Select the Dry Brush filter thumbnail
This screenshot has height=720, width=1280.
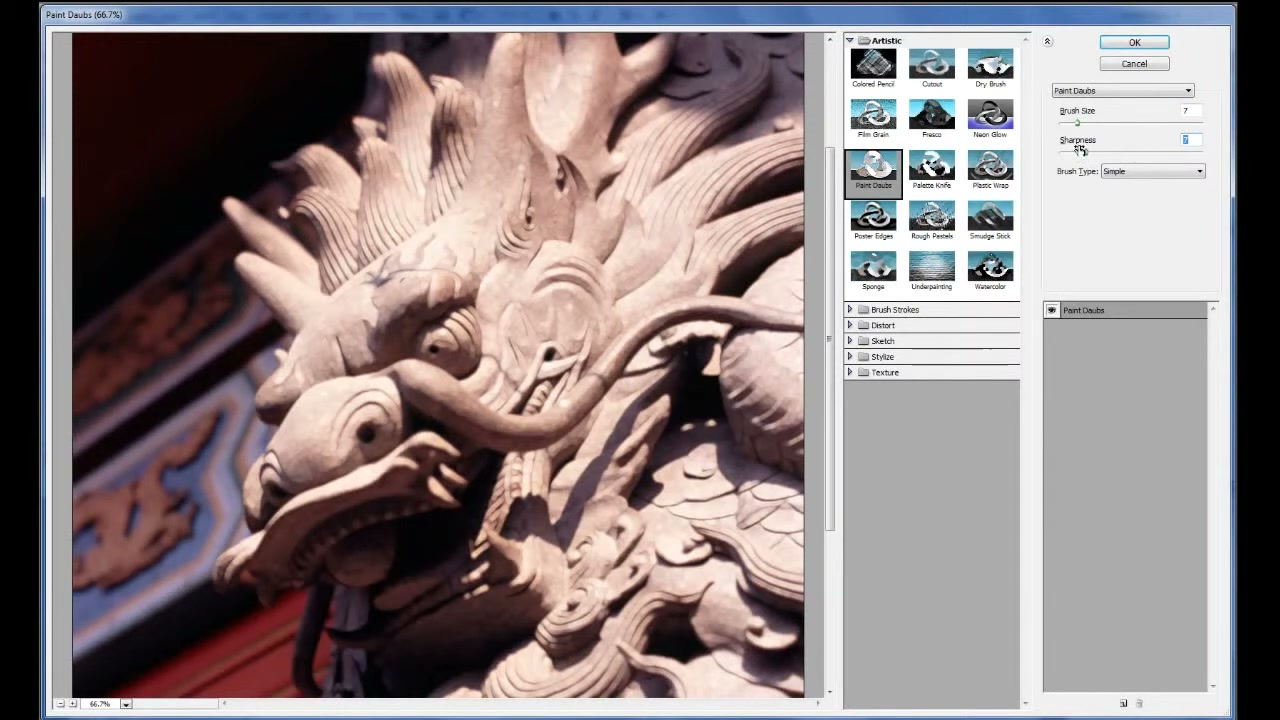pyautogui.click(x=990, y=68)
